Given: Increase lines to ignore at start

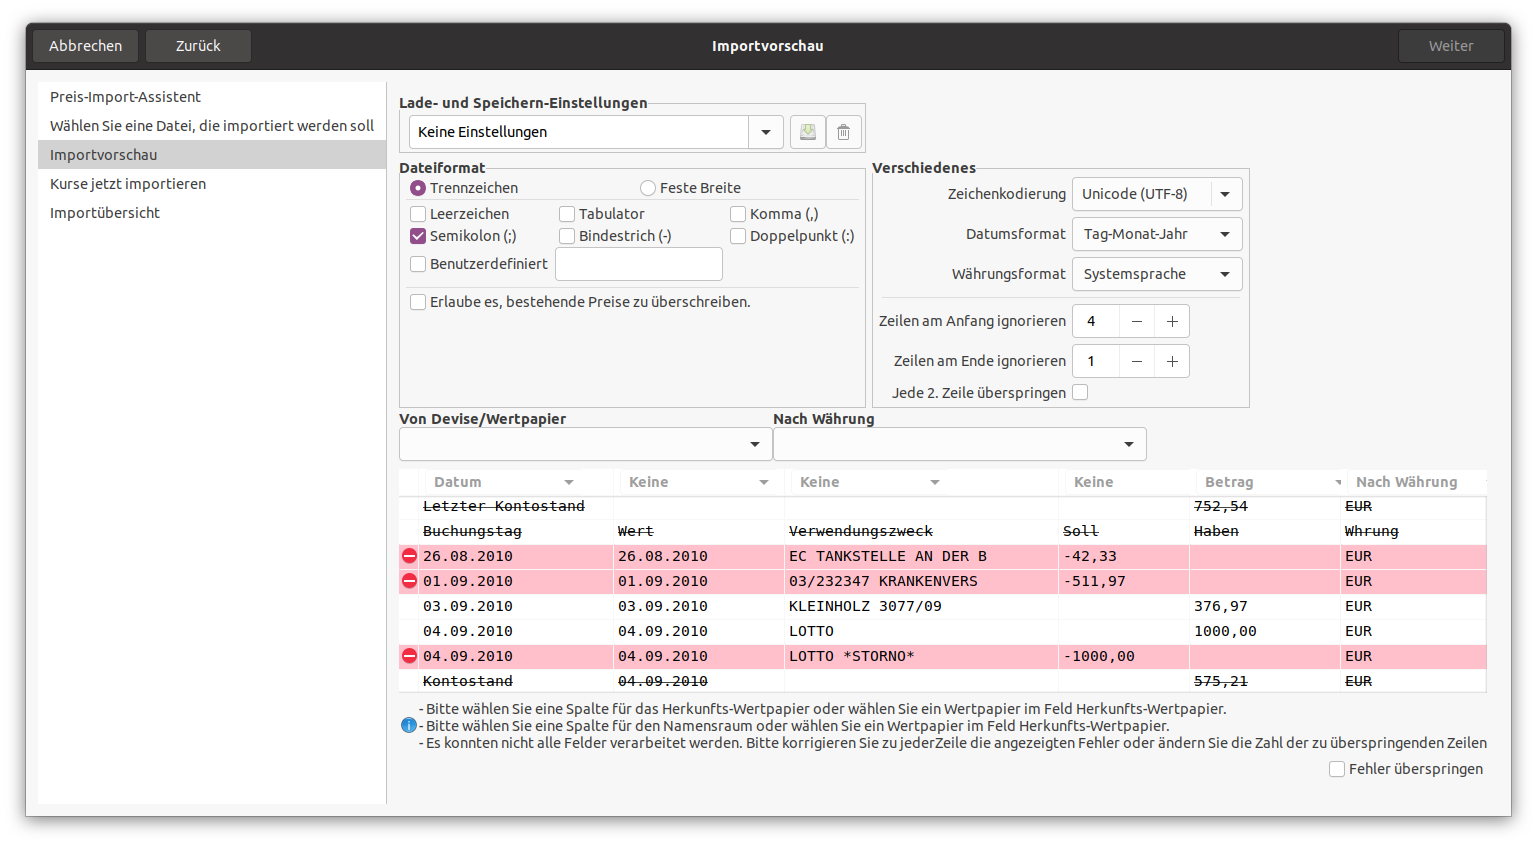Looking at the screenshot, I should tap(1172, 321).
